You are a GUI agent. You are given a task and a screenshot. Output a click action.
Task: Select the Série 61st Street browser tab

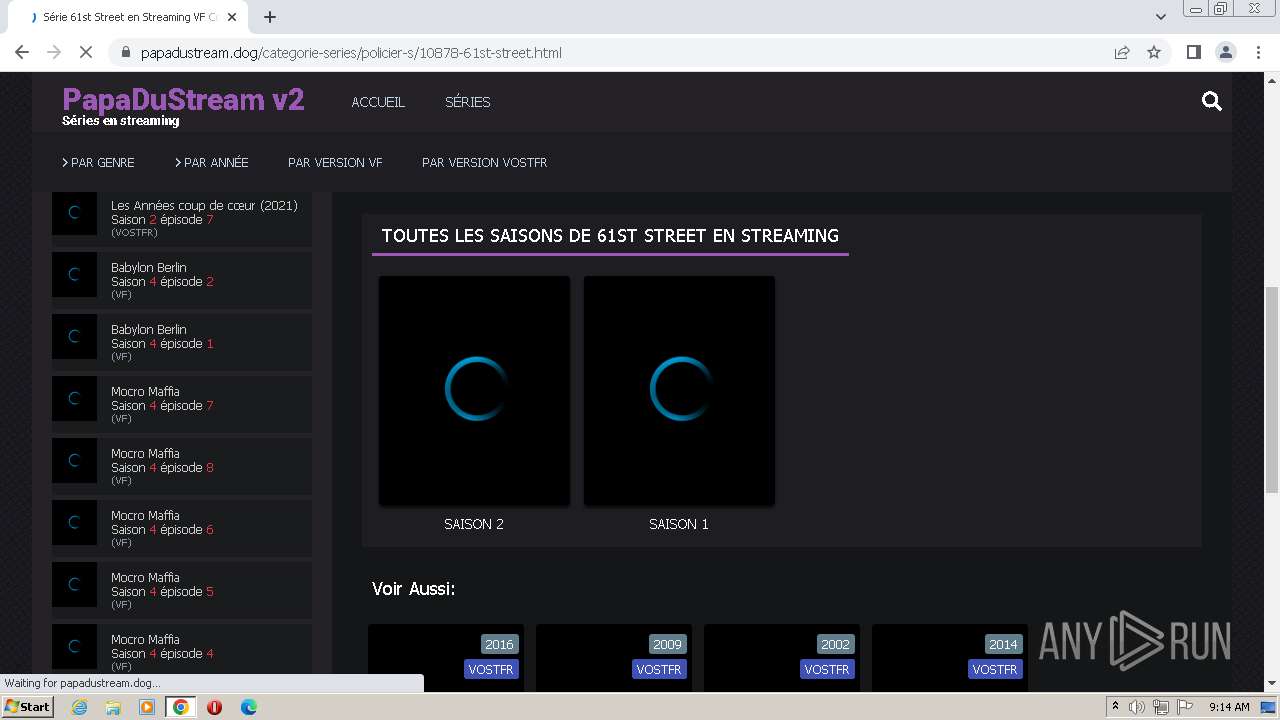pos(130,17)
